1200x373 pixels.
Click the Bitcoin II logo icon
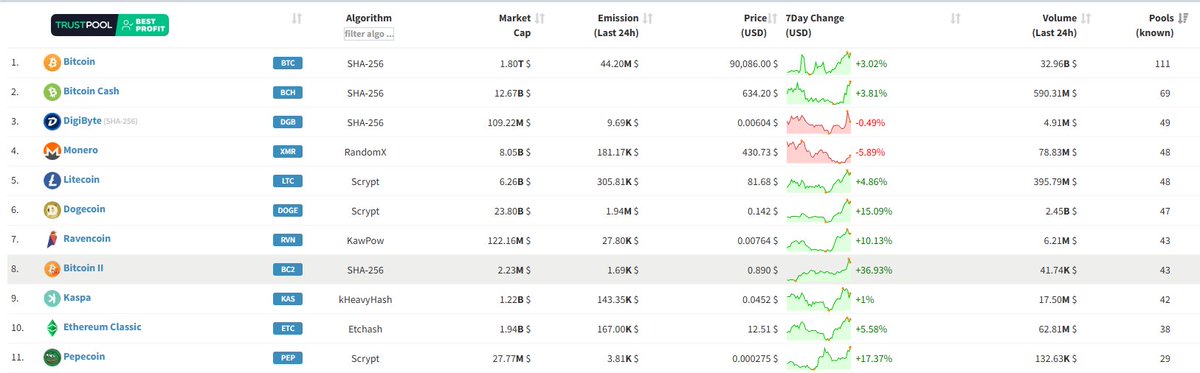[52, 269]
